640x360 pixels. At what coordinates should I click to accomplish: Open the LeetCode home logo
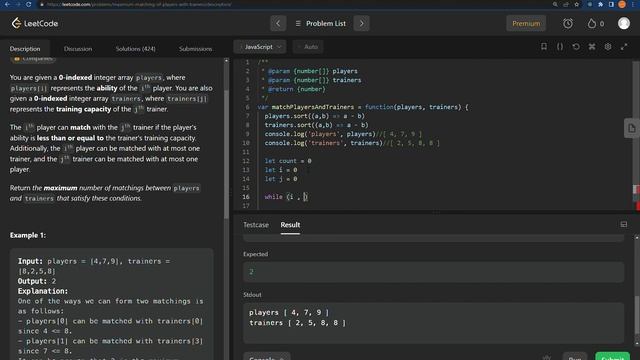(x=35, y=23)
